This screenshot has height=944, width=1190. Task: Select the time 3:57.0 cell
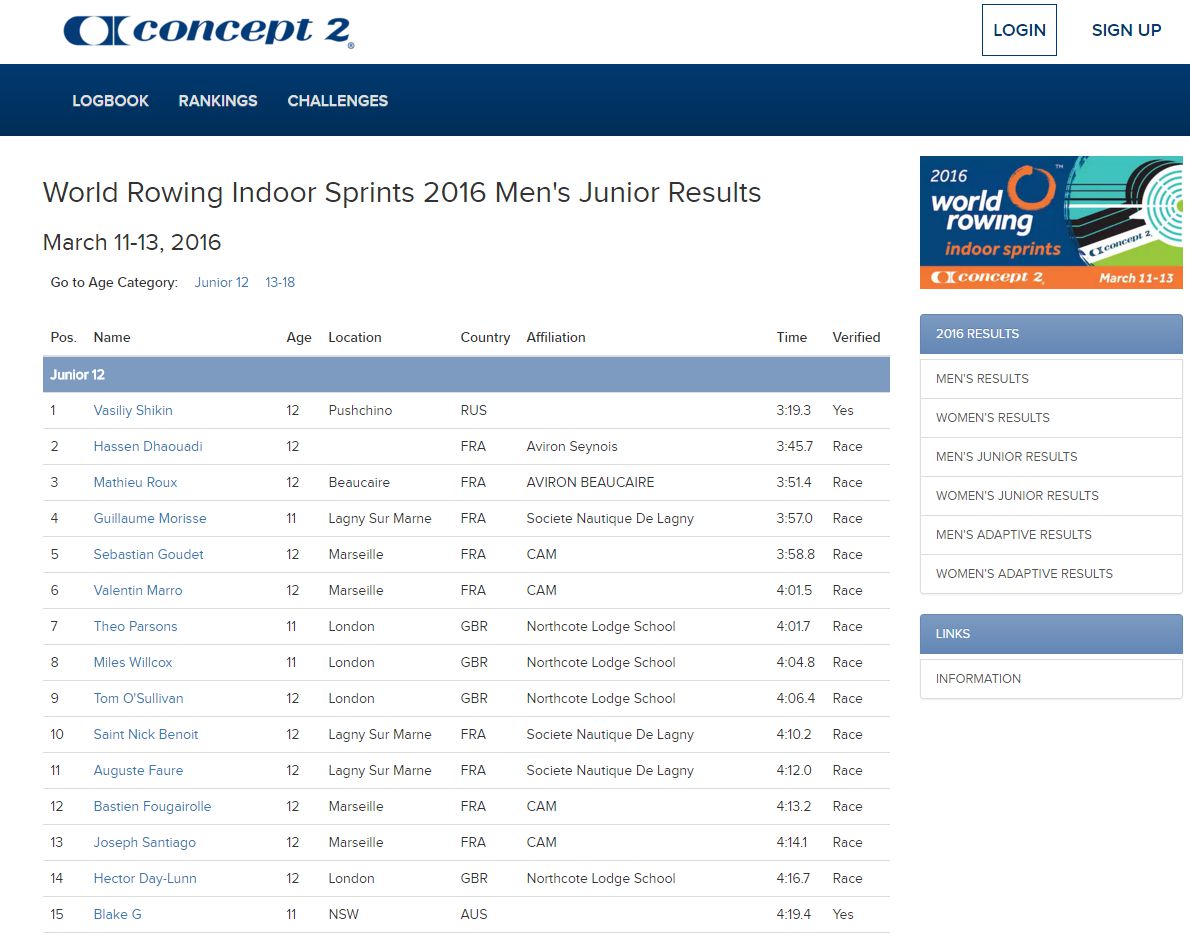pos(794,518)
